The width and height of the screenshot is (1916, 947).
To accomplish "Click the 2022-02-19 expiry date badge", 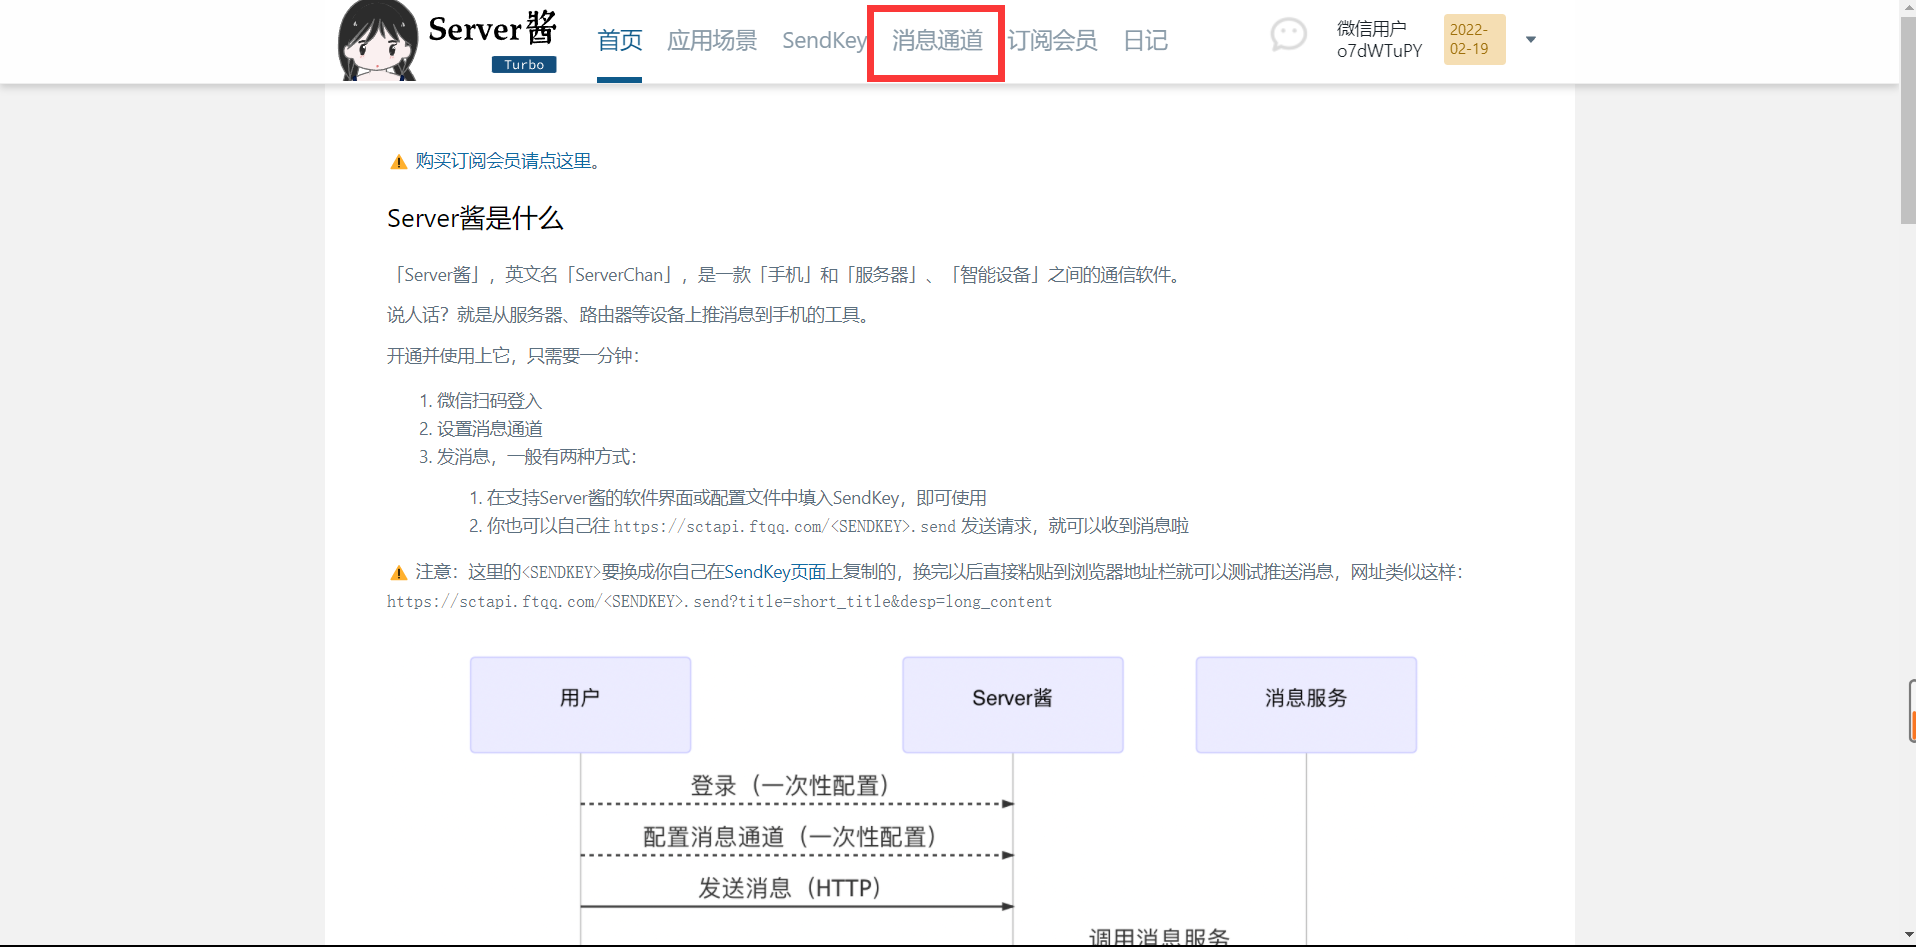I will point(1474,39).
